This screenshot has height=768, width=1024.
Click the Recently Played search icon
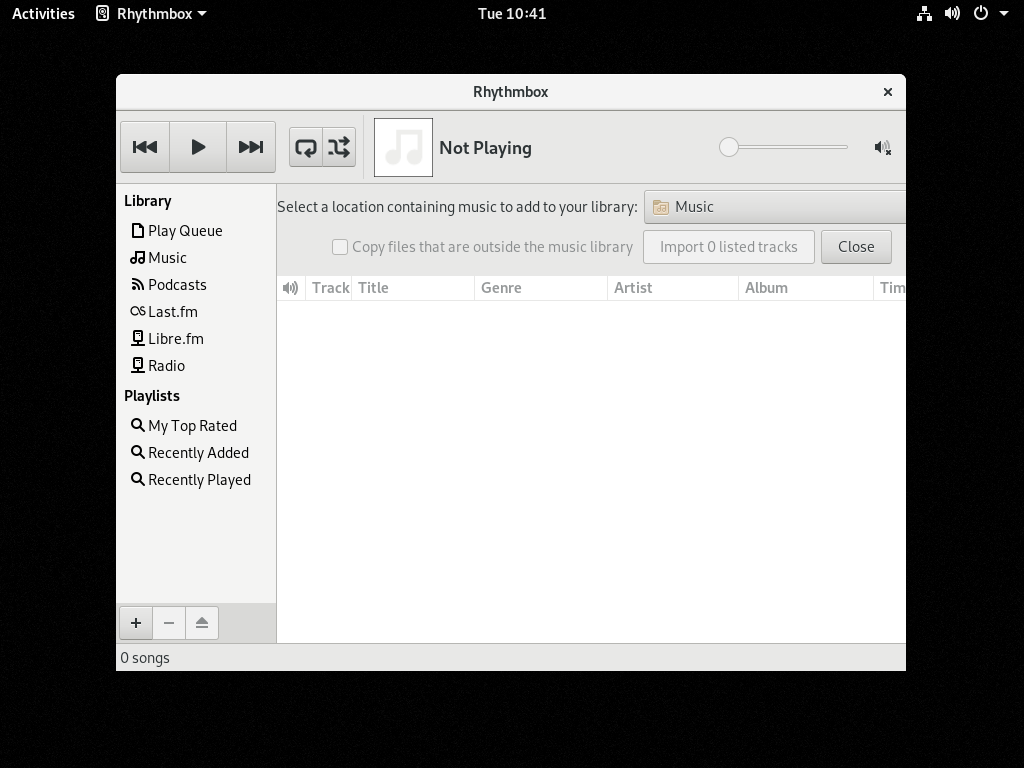pyautogui.click(x=137, y=479)
